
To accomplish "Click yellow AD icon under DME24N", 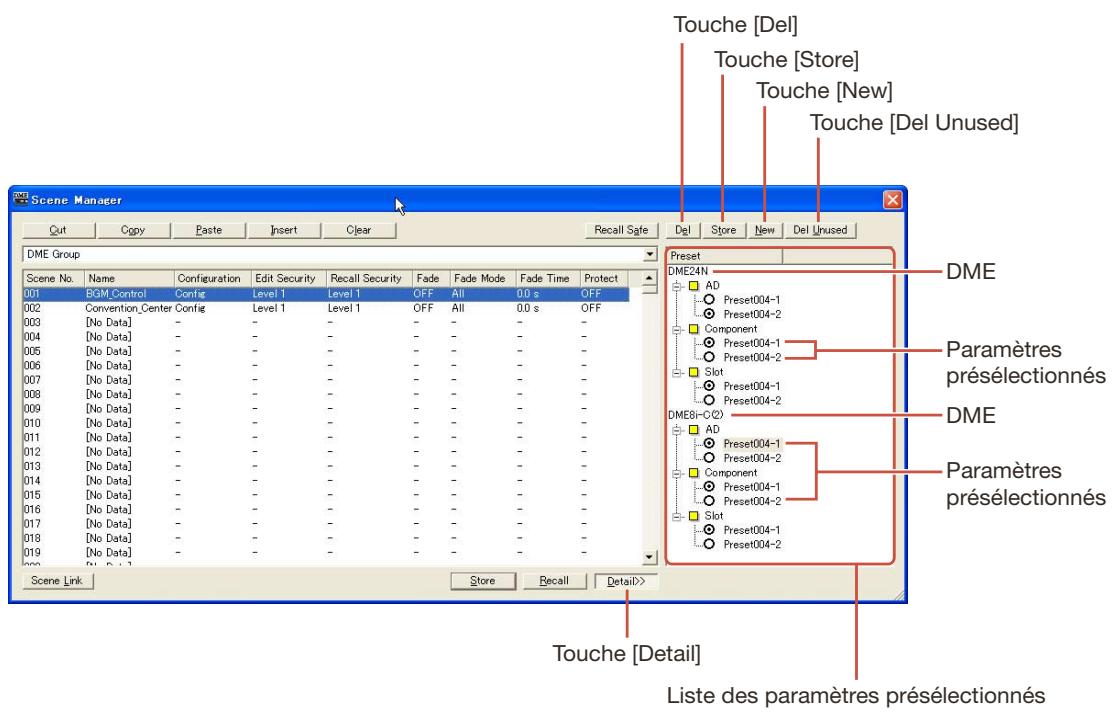I will [x=694, y=286].
